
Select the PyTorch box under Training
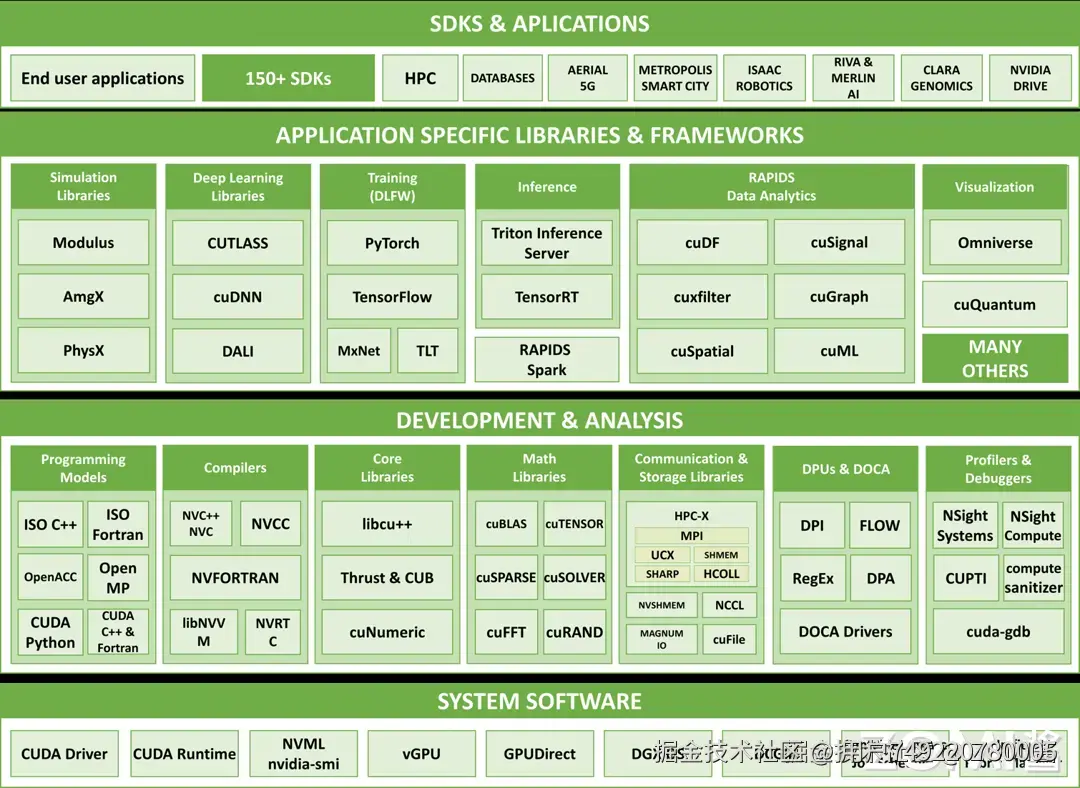coord(392,242)
